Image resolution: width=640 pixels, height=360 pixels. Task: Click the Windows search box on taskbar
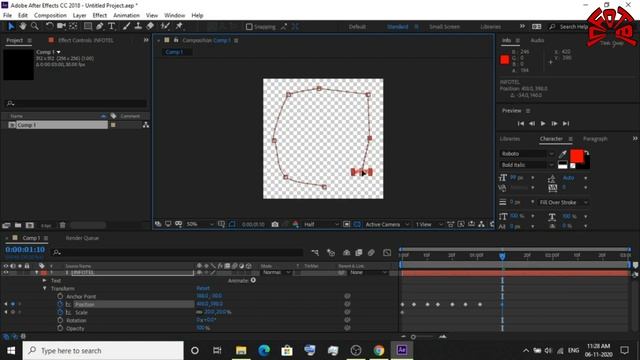pyautogui.click(x=103, y=350)
